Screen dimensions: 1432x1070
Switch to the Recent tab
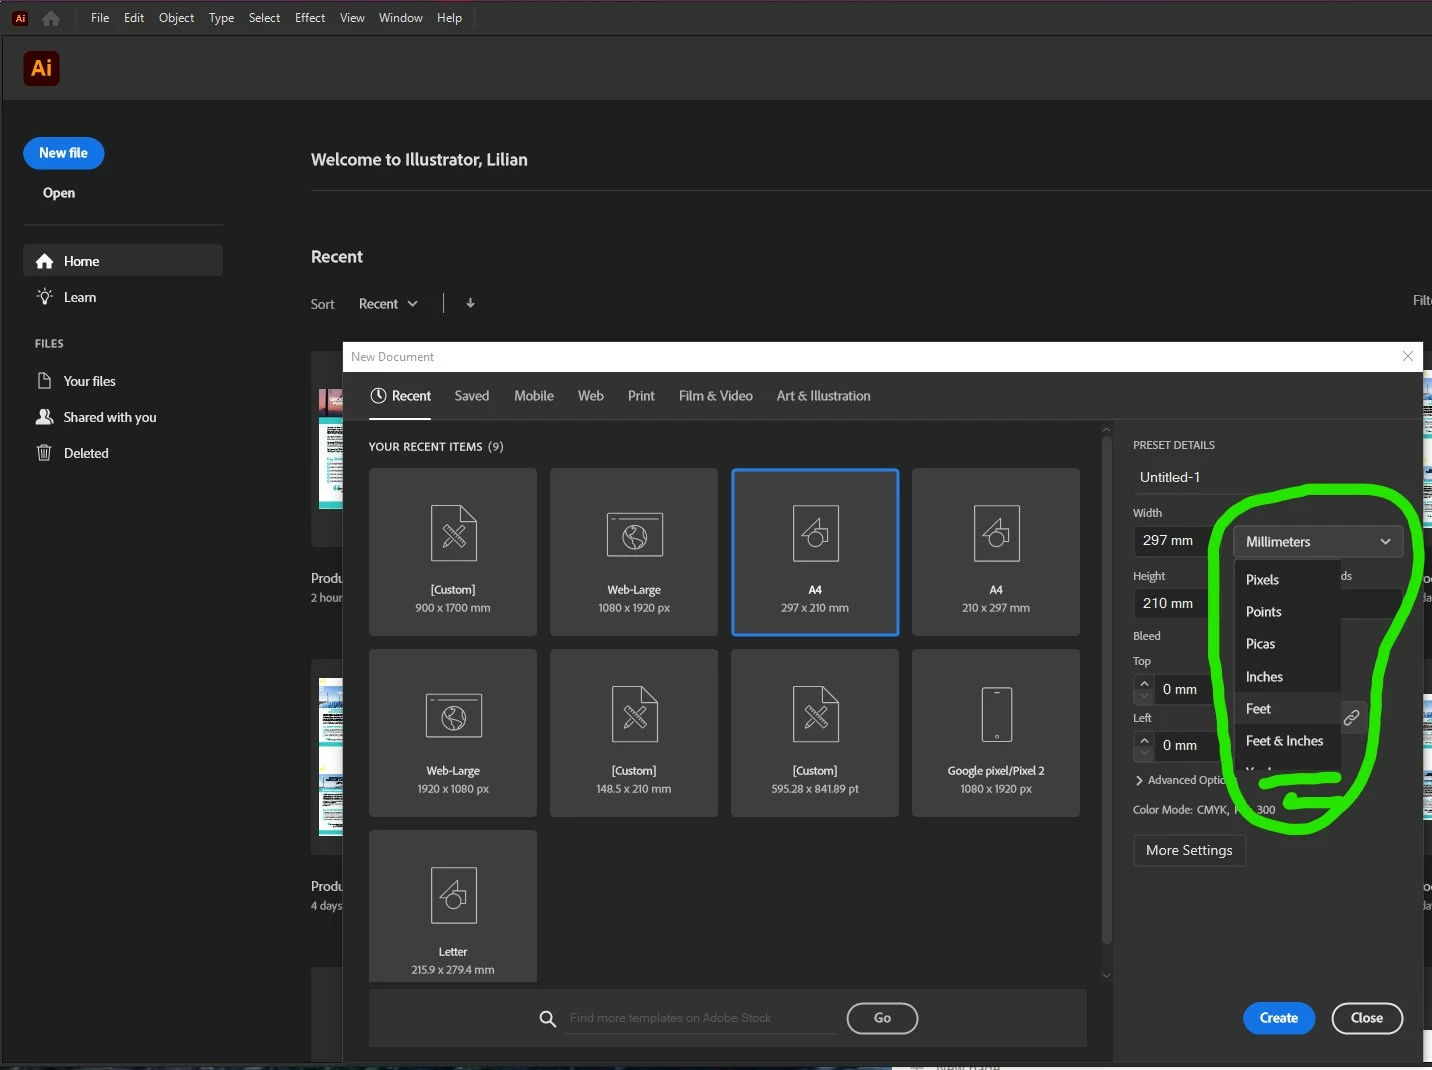coord(400,396)
